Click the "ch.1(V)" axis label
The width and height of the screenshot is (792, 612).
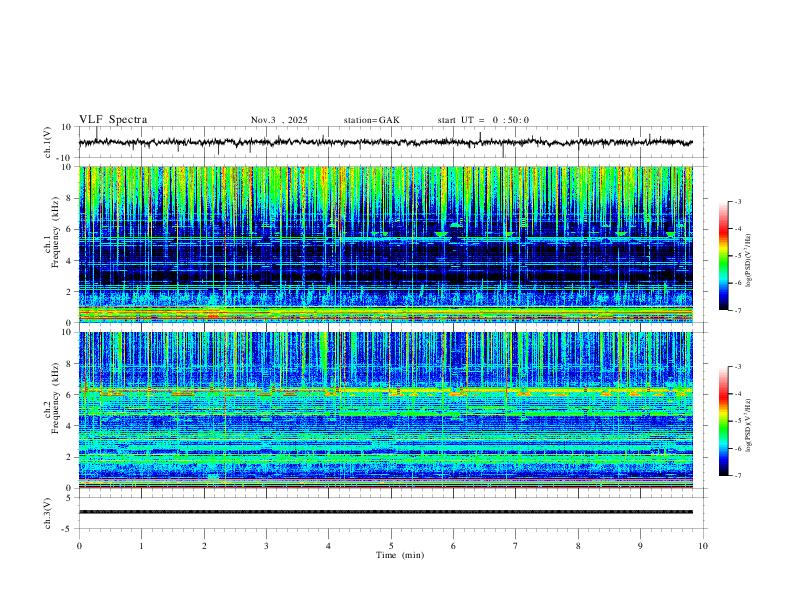tap(48, 142)
